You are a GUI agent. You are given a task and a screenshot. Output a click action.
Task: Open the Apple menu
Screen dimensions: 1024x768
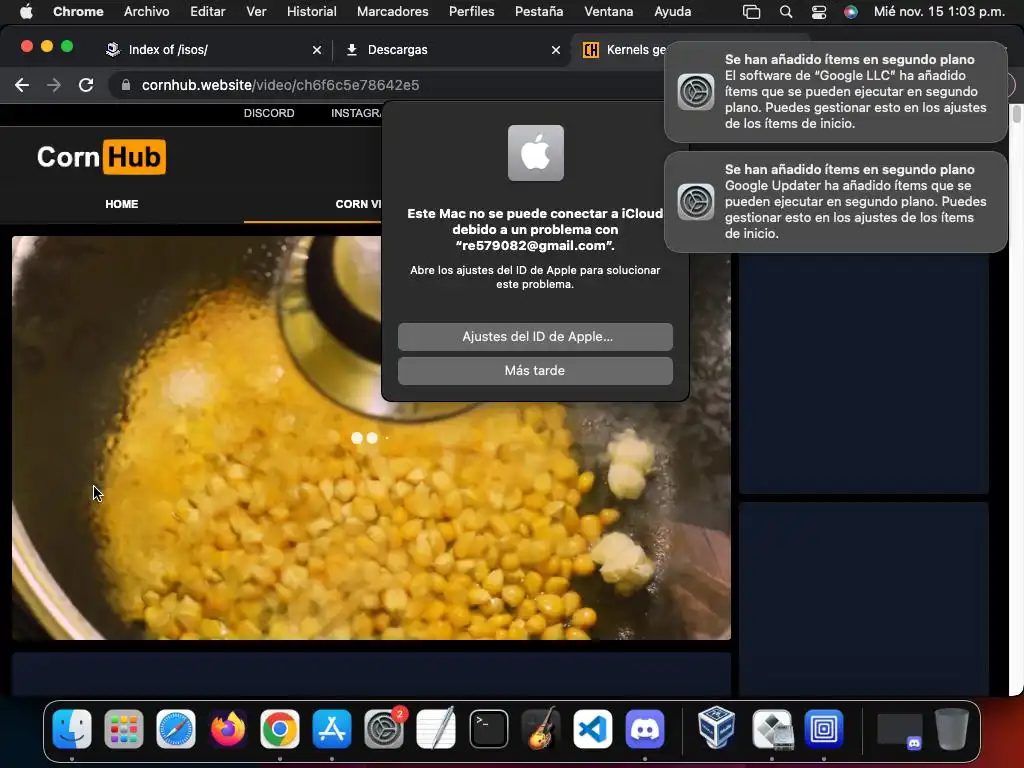[x=26, y=11]
